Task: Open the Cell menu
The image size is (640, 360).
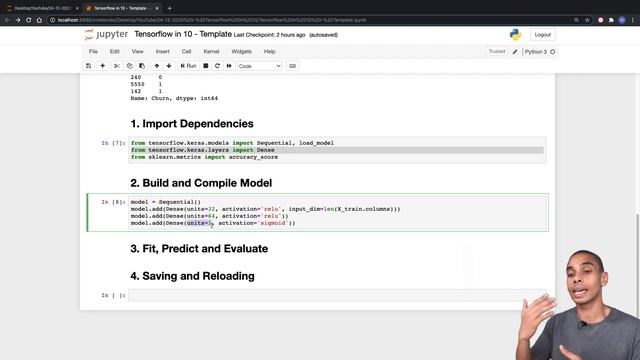Action: click(187, 51)
